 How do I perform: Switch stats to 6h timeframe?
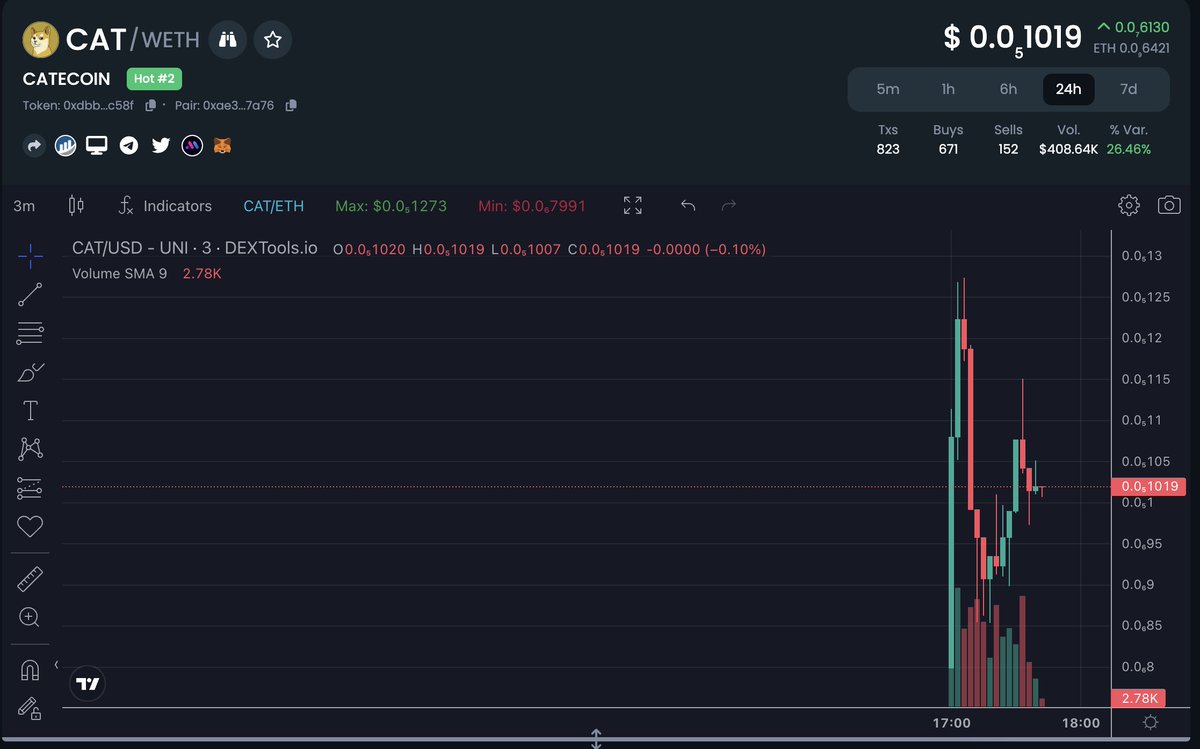pos(1008,89)
